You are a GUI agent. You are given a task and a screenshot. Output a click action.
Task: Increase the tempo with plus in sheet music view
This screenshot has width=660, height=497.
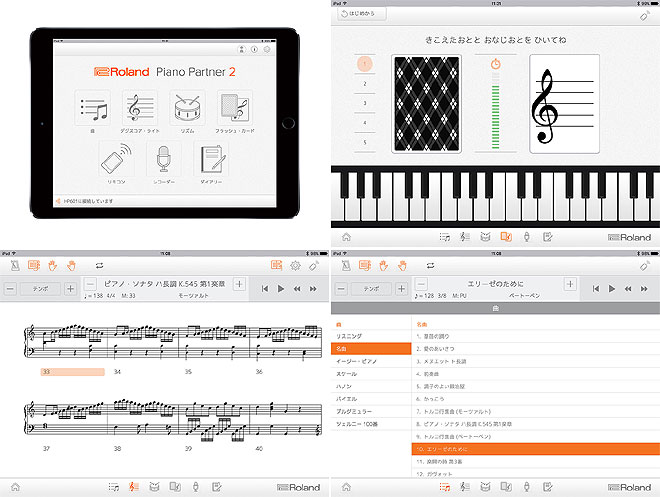[x=70, y=288]
